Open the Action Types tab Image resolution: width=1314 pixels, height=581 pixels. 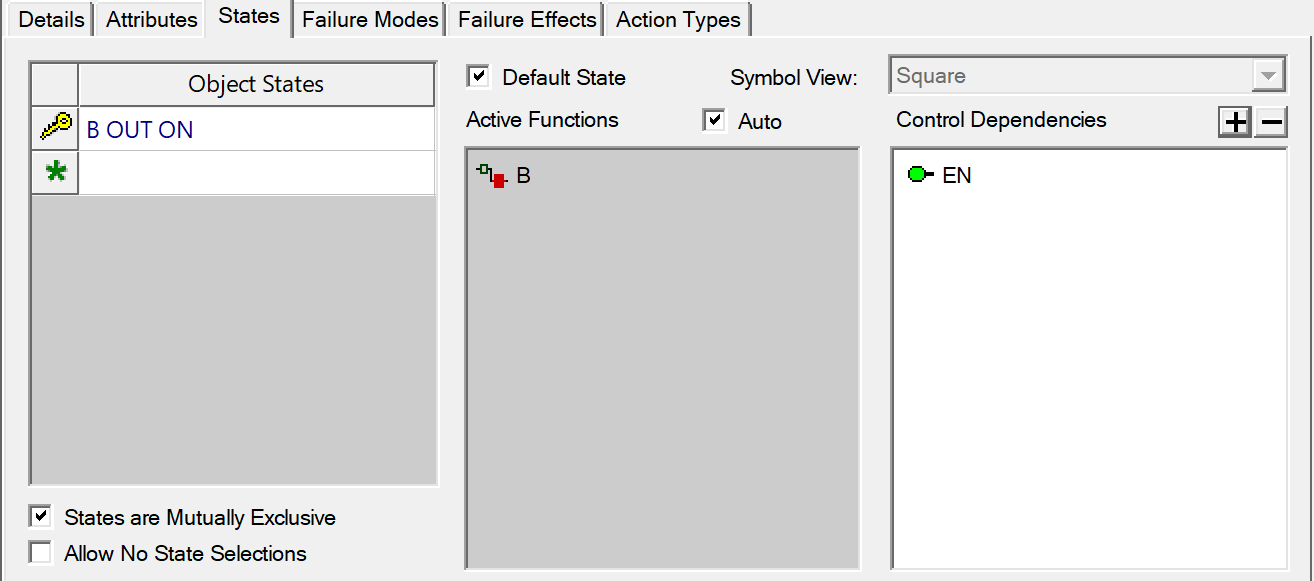678,19
